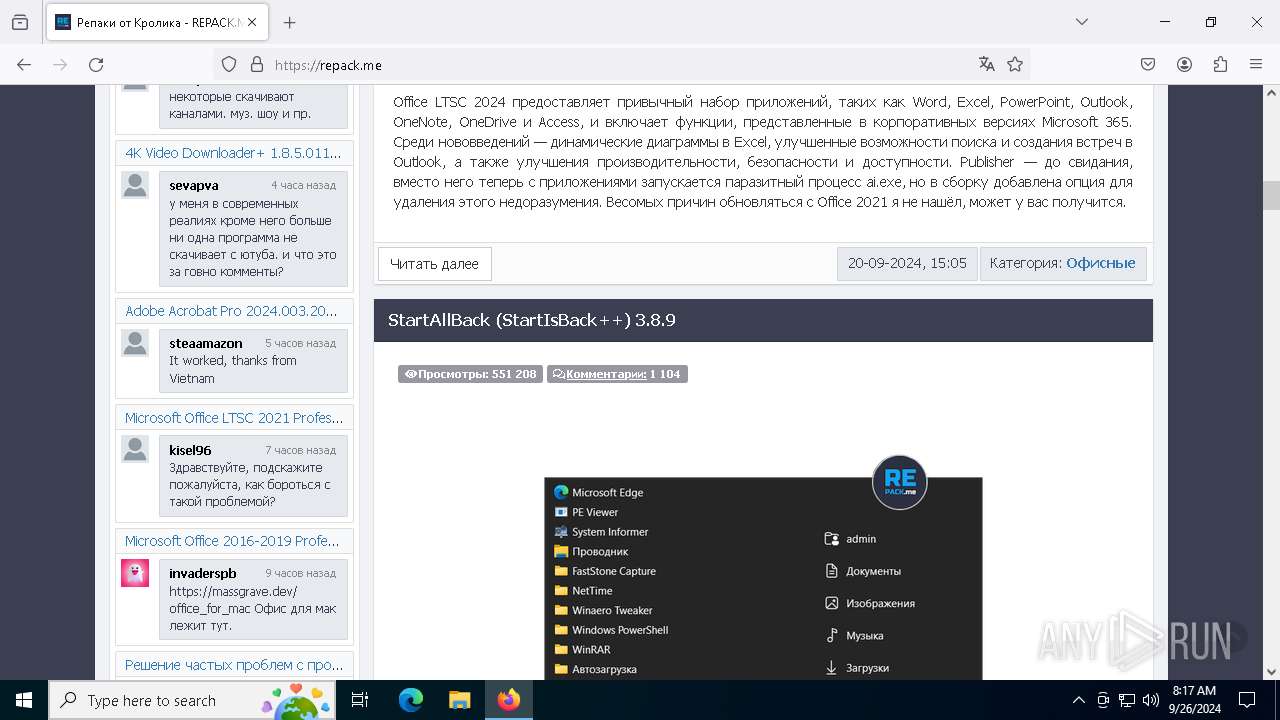Open Adobe Acrobat Pro 2024 link
This screenshot has height=720, width=1280.
coord(231,311)
